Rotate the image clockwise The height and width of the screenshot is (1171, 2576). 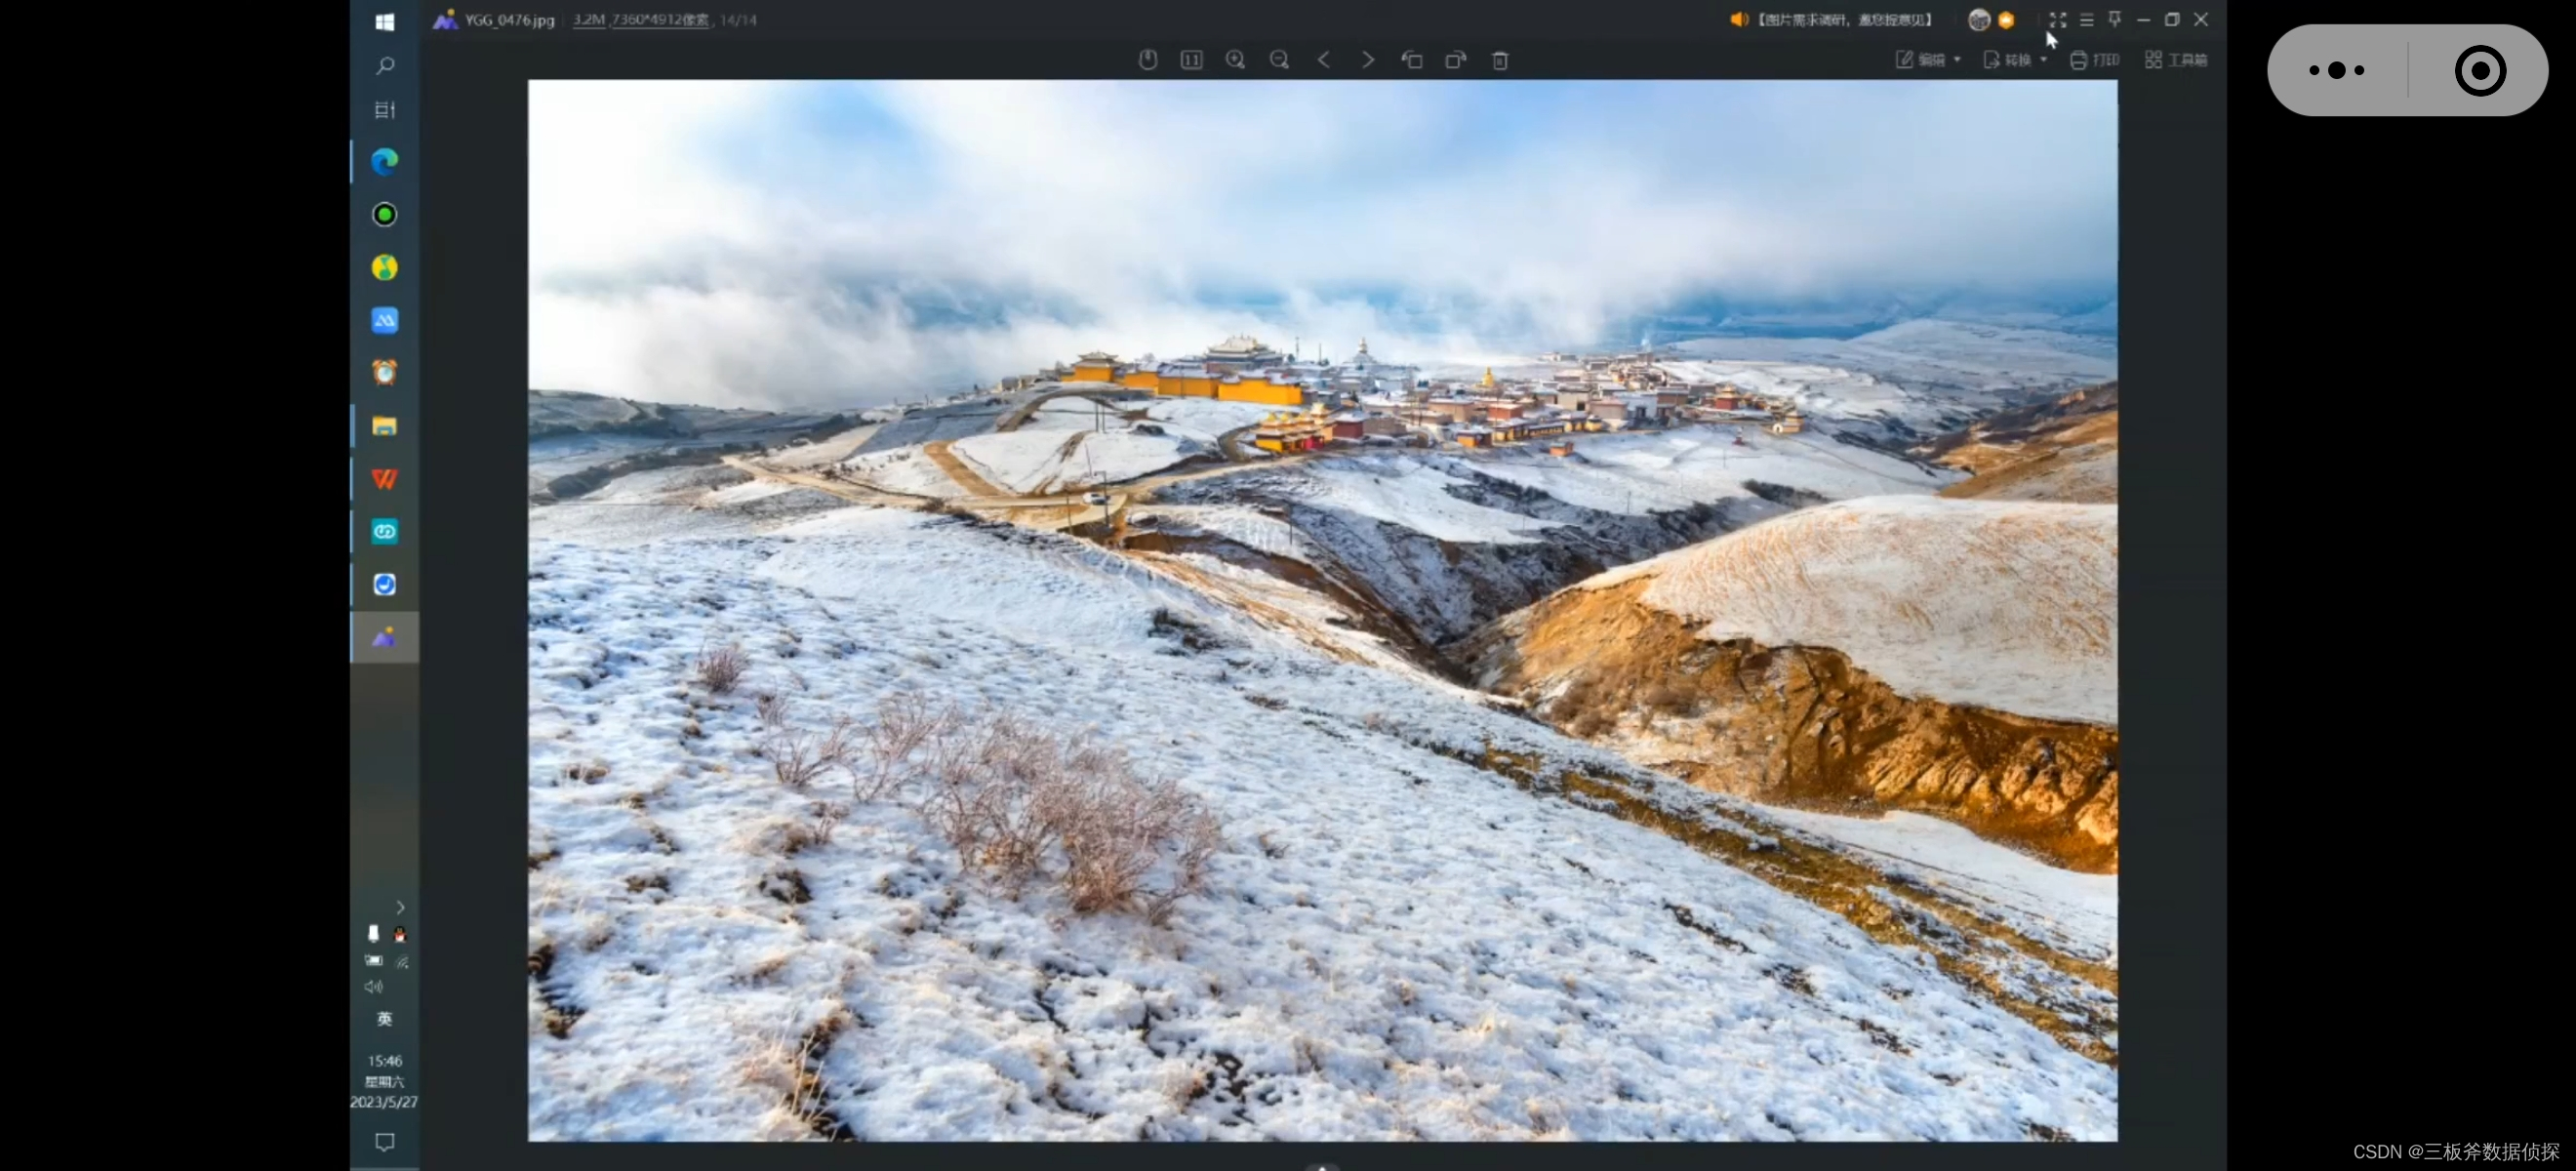(x=1455, y=60)
